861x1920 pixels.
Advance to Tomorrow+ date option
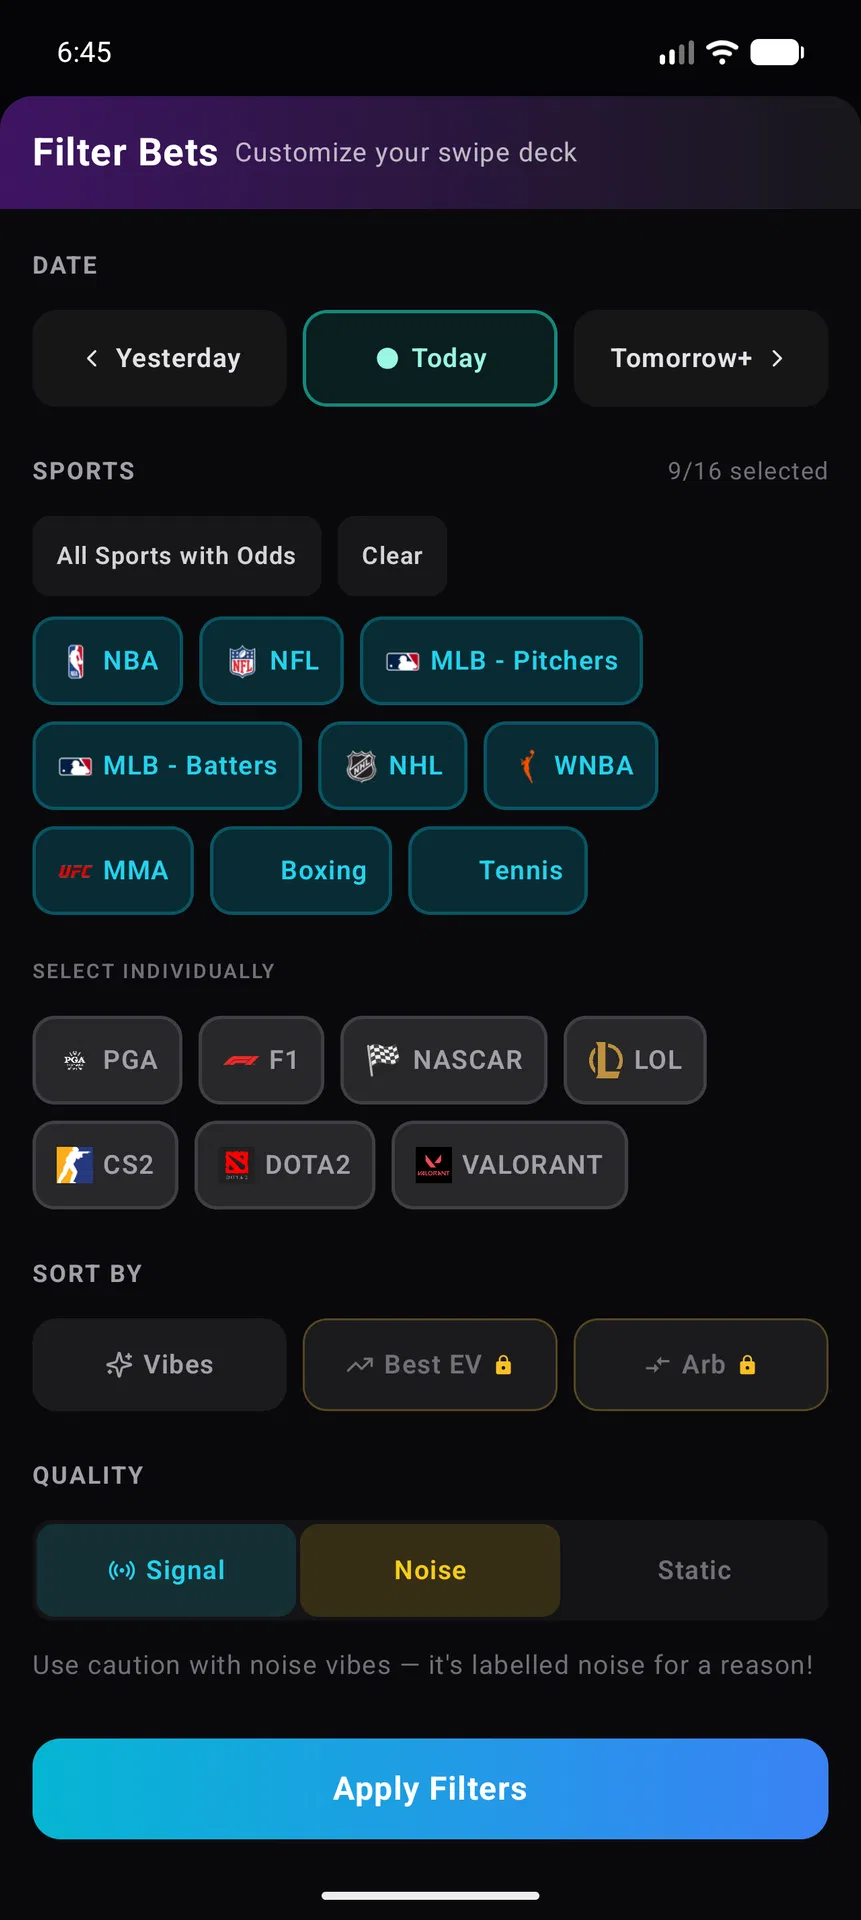(x=701, y=358)
